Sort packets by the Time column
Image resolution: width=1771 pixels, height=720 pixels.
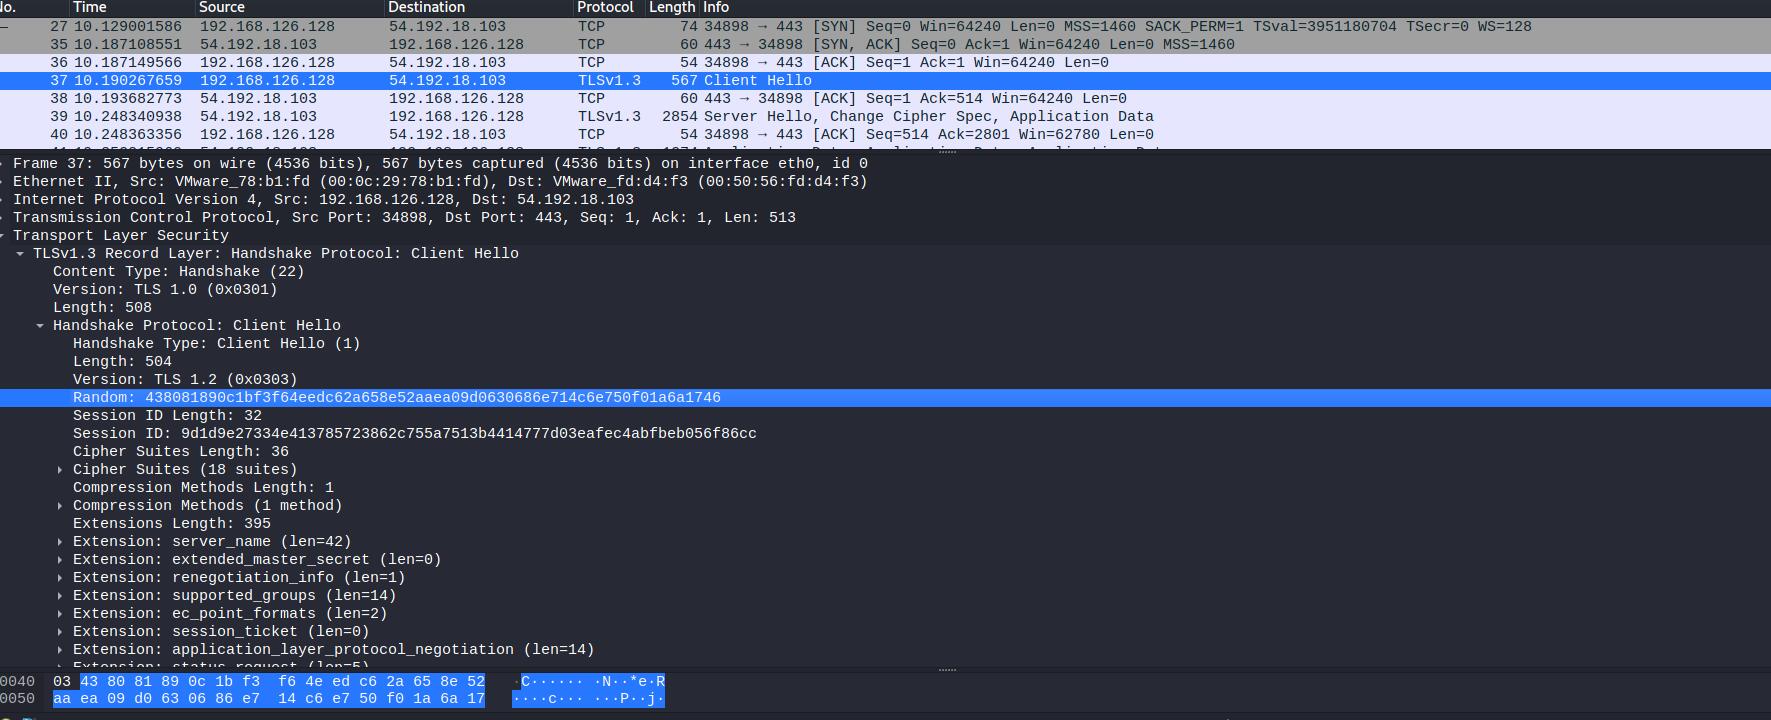pos(89,7)
